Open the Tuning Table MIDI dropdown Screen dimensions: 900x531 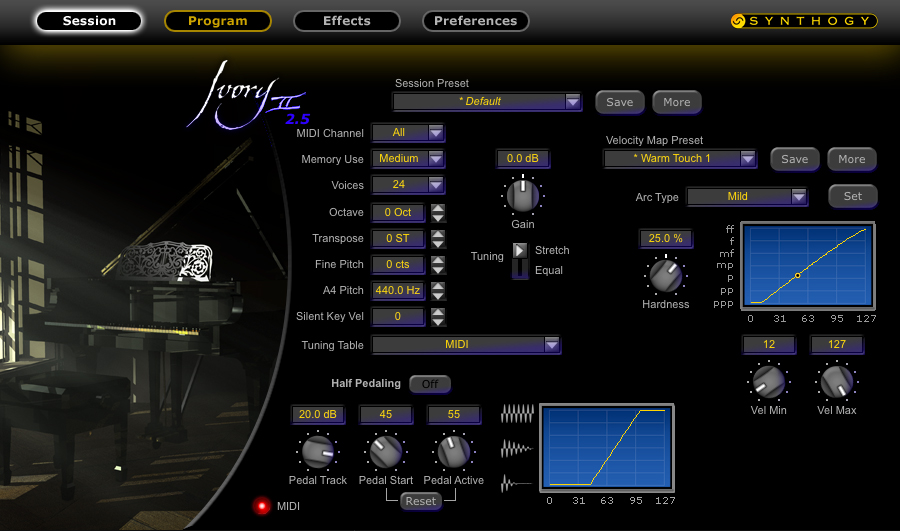click(x=466, y=344)
